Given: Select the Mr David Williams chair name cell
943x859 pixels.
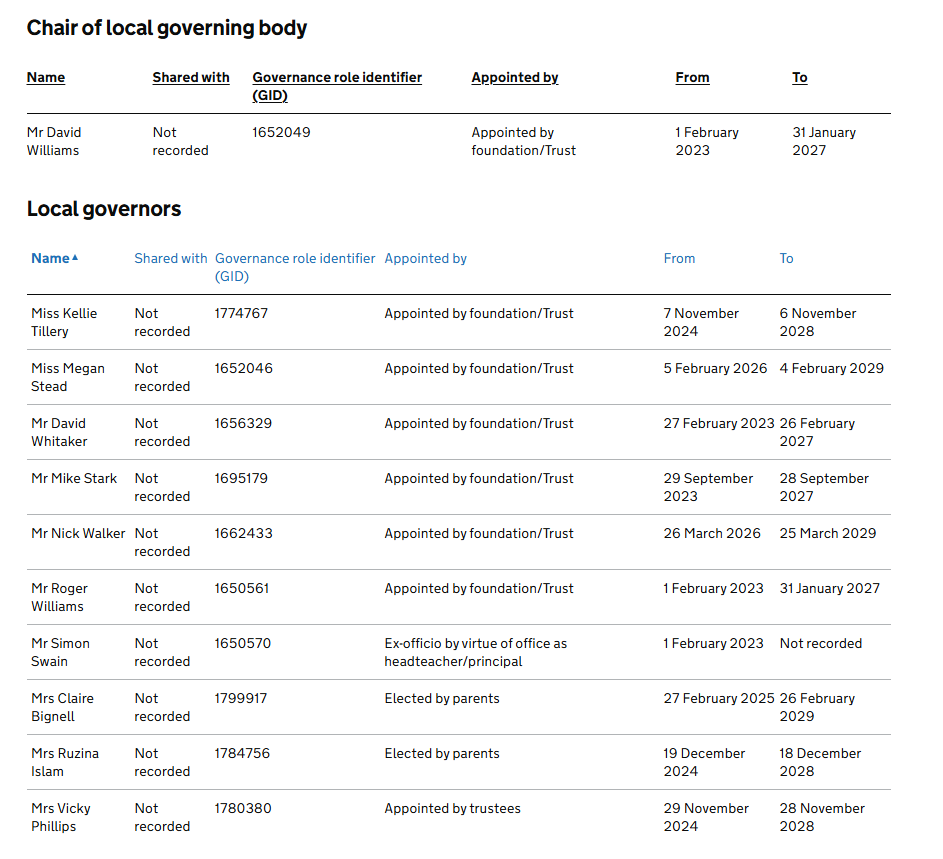Looking at the screenshot, I should tap(54, 141).
